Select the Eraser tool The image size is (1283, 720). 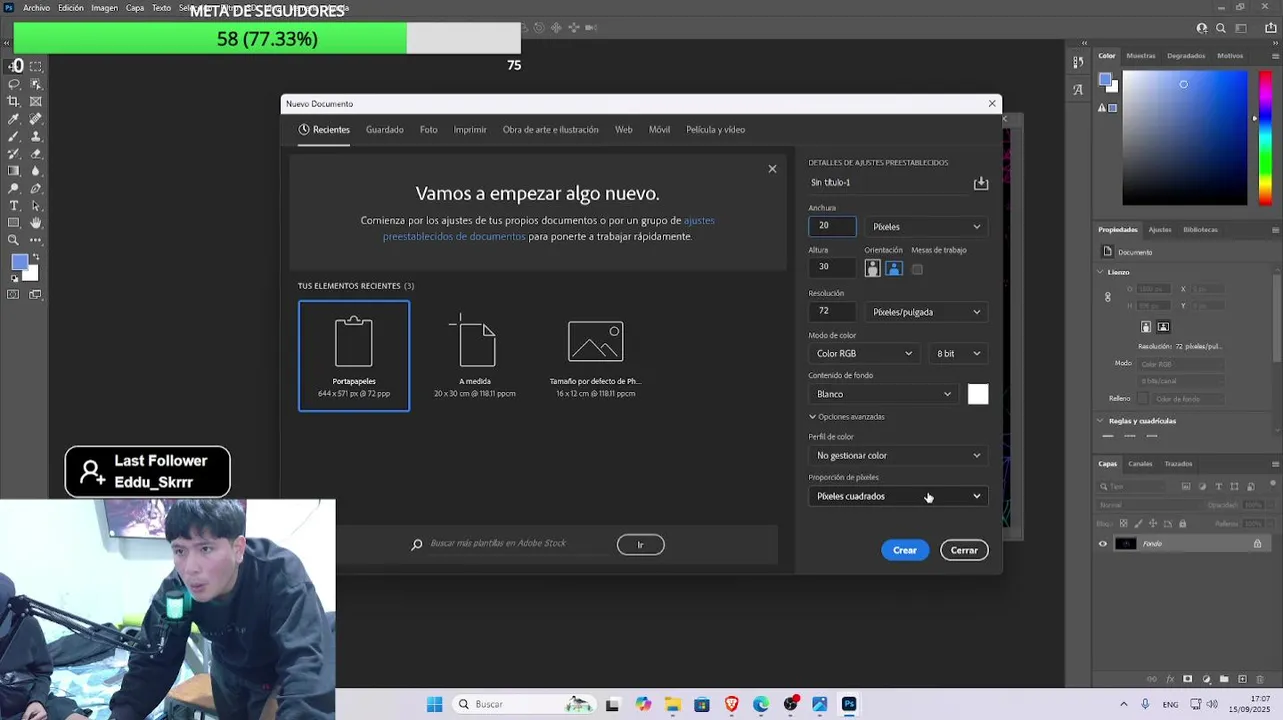36,154
